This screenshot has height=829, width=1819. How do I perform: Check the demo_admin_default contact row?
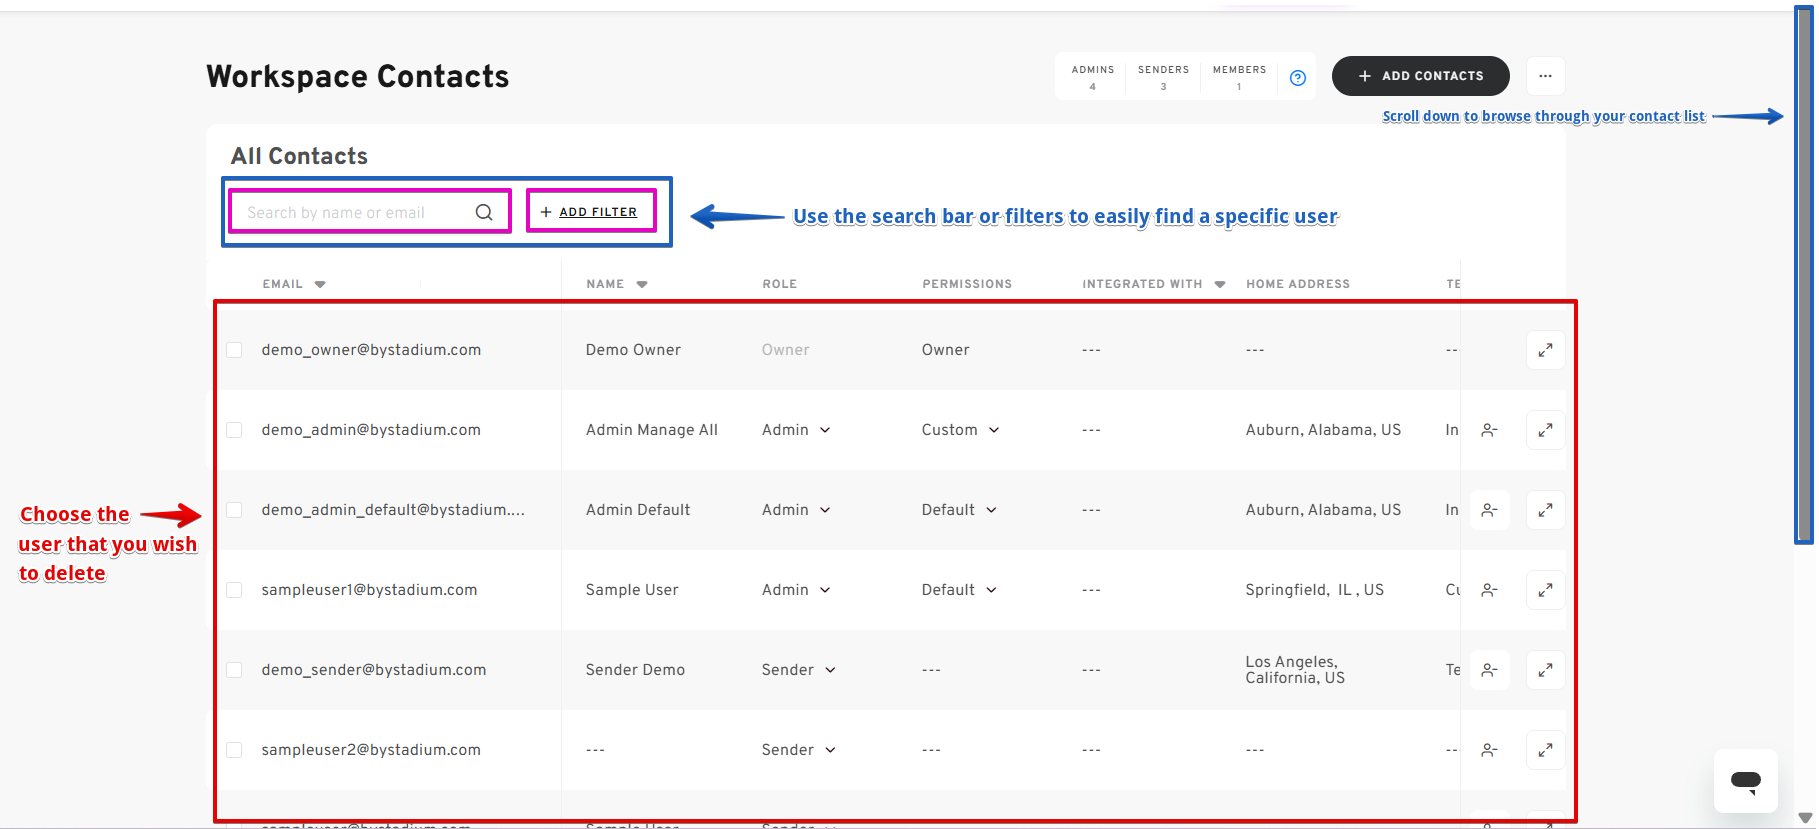(234, 510)
